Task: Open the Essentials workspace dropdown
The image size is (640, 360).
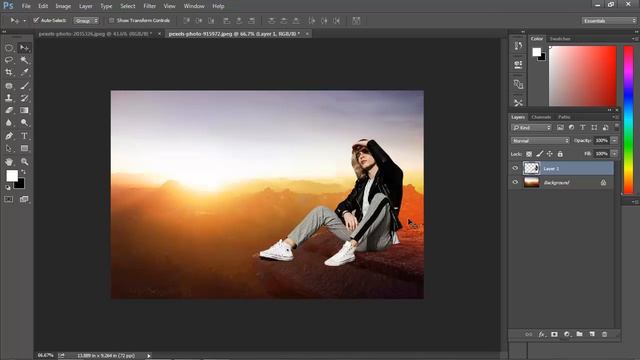Action: [x=609, y=20]
